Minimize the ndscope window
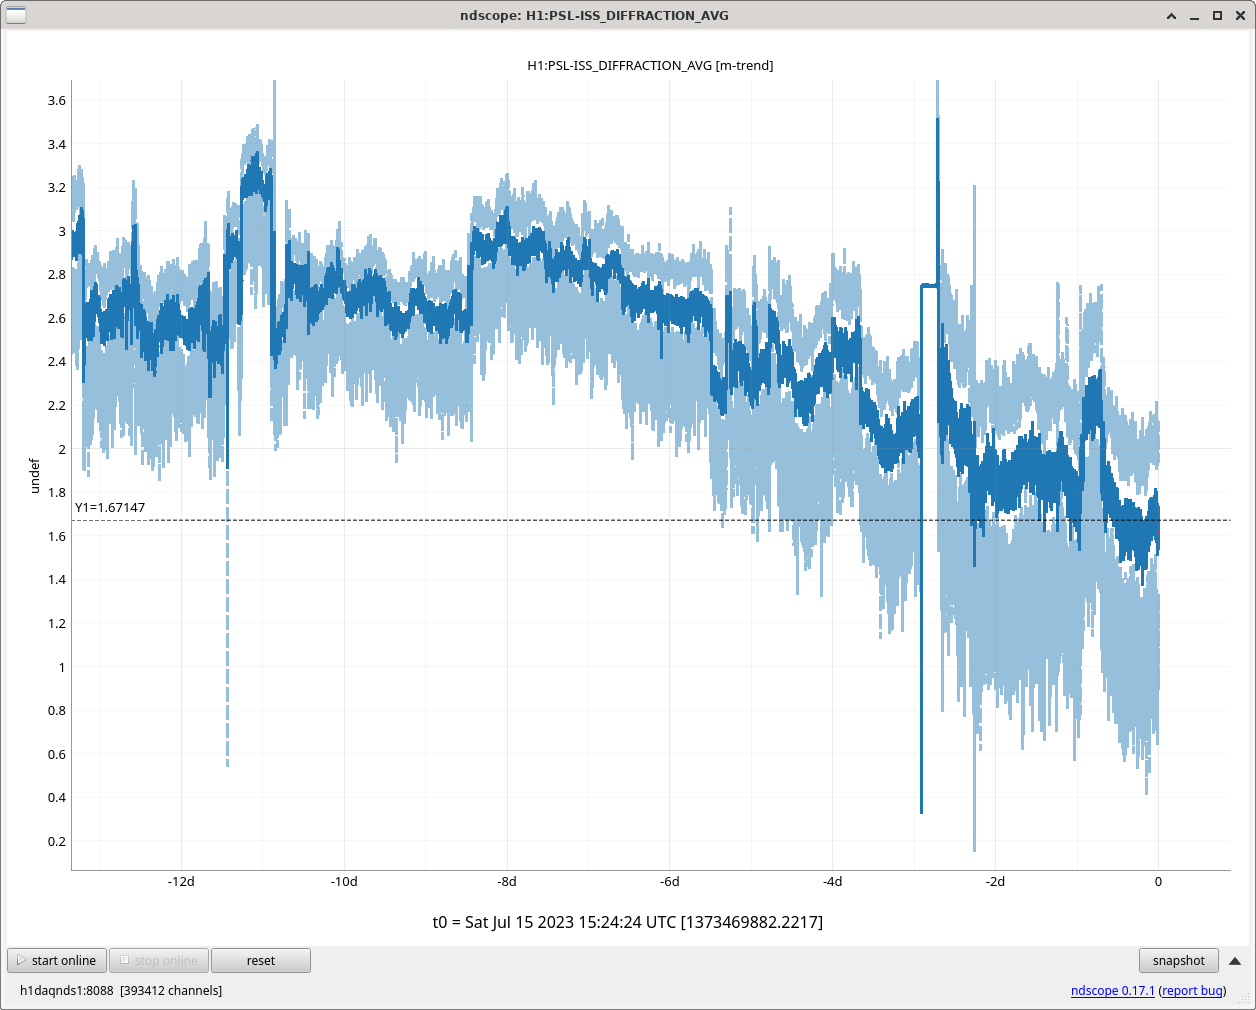This screenshot has width=1256, height=1010. tap(1195, 16)
